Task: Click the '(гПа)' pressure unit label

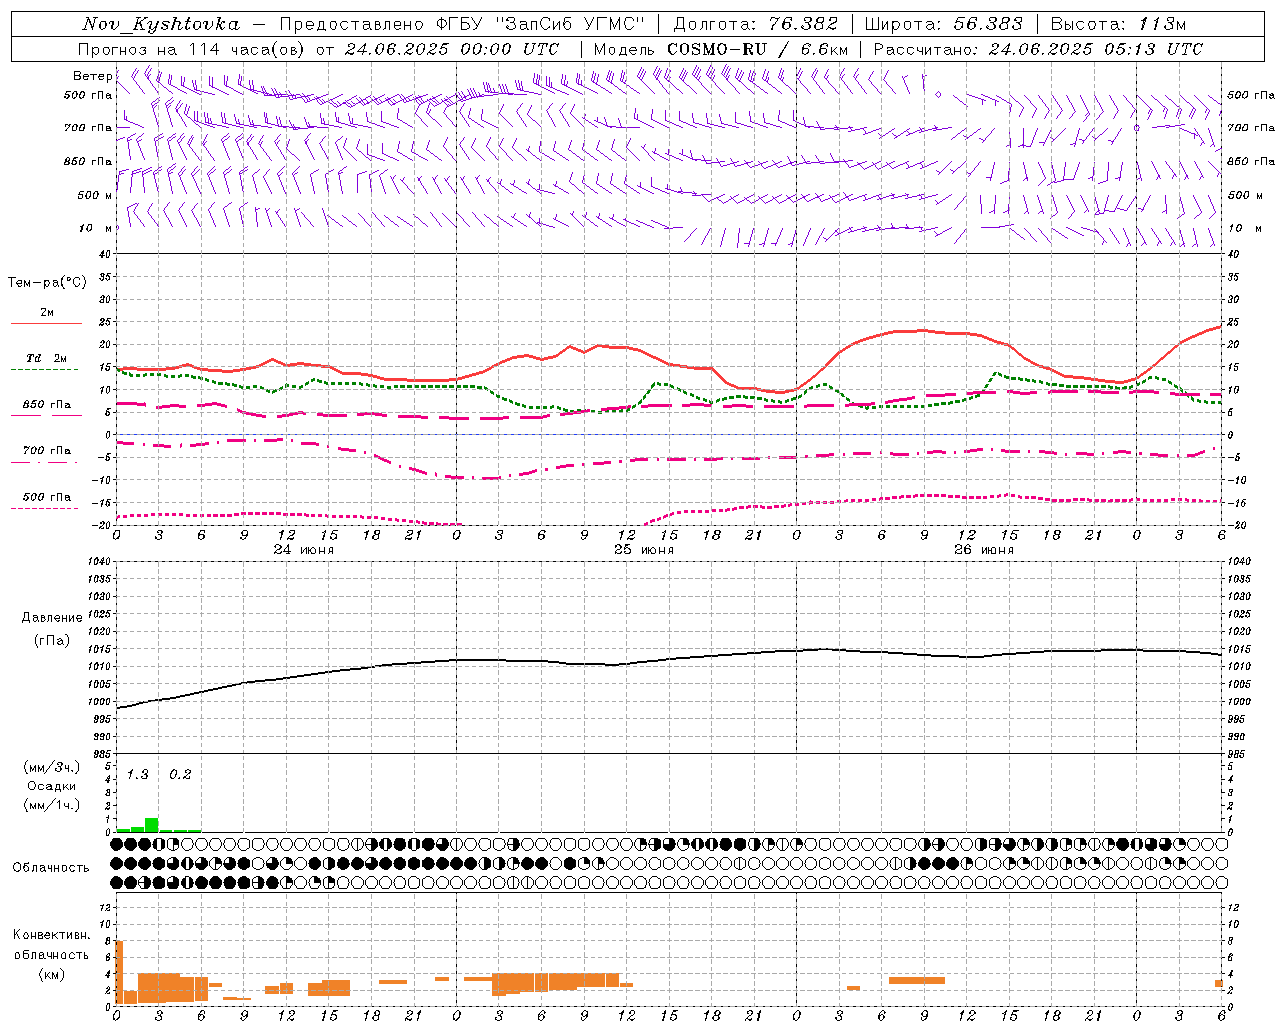Action: 52,640
